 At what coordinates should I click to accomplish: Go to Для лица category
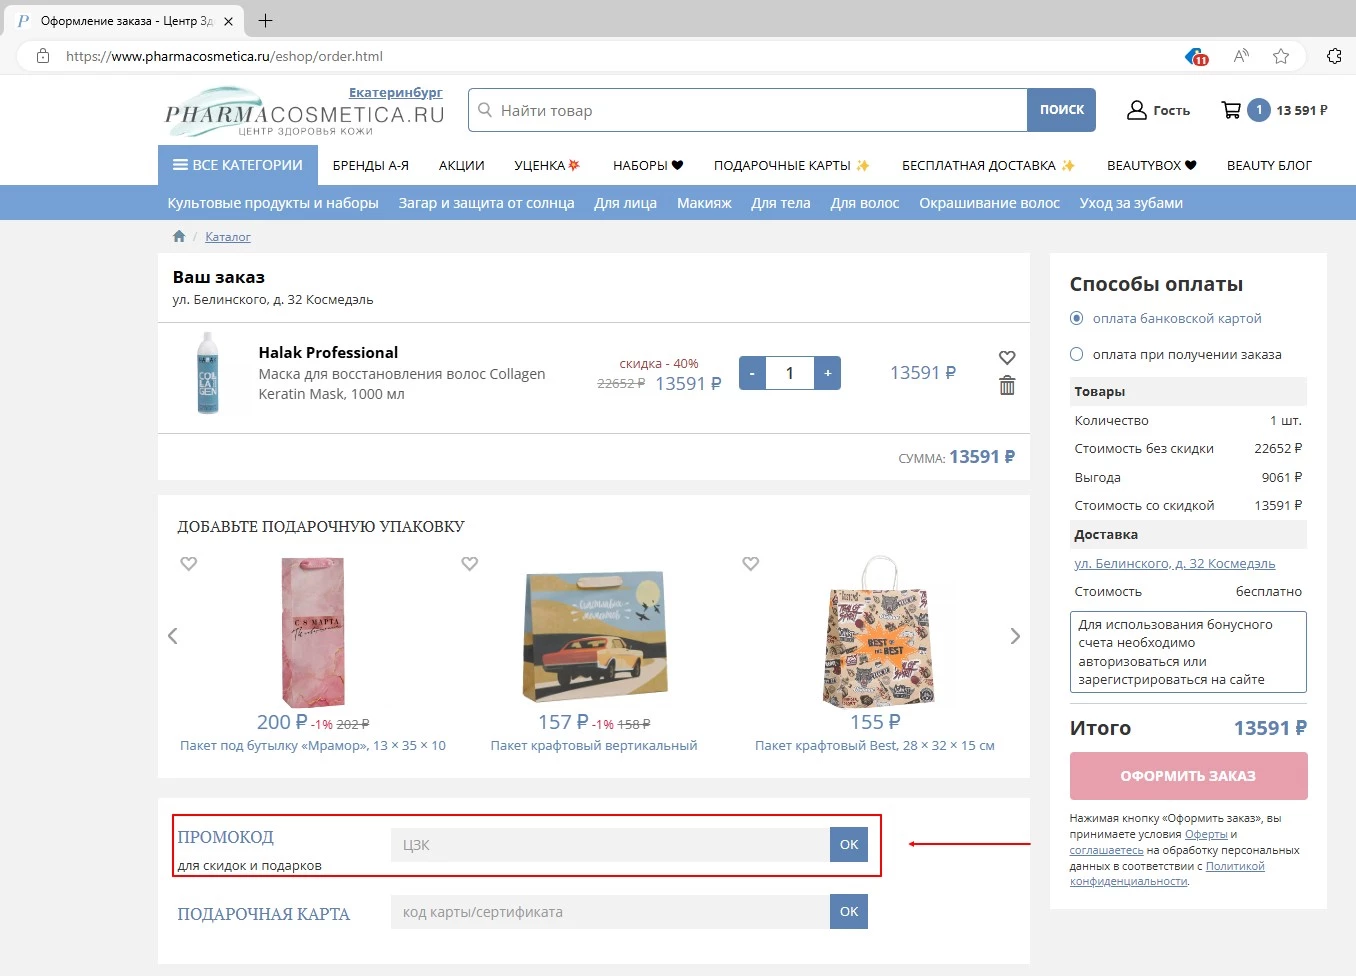625,203
